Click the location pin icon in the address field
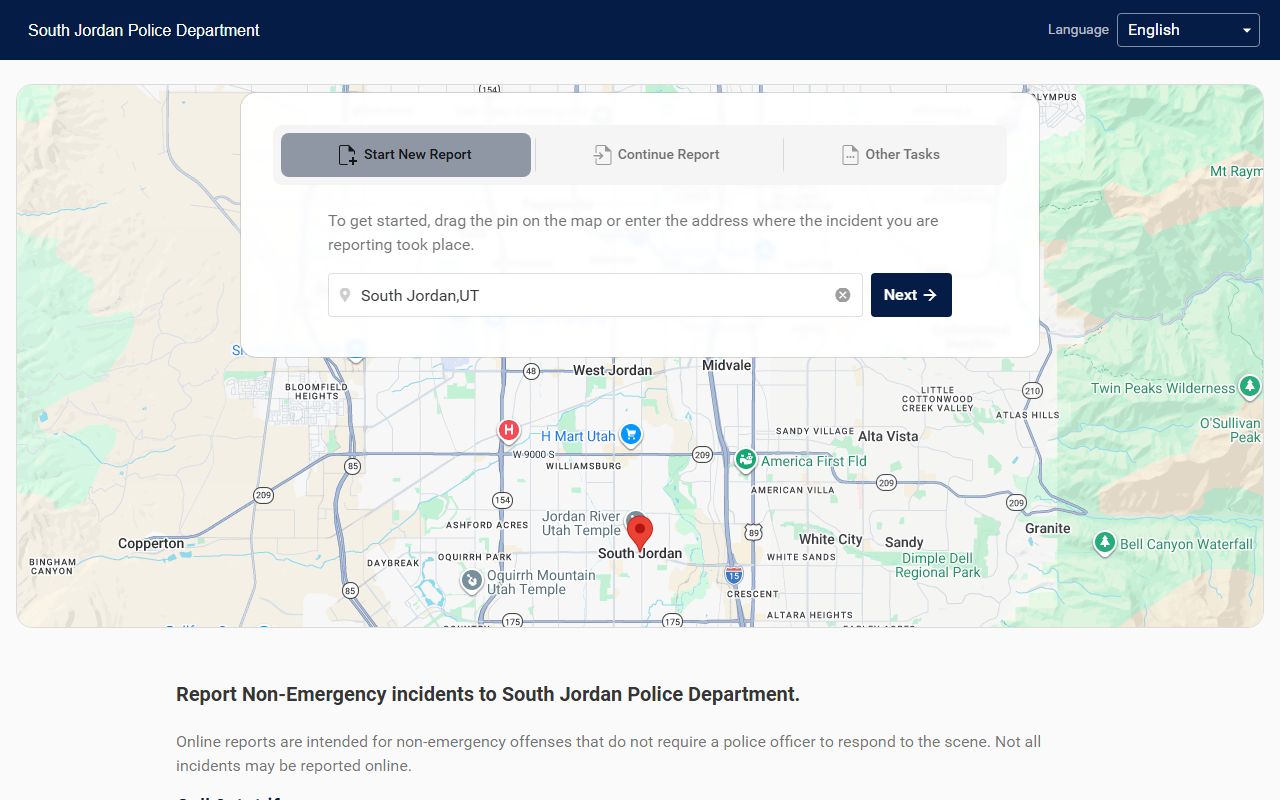Viewport: 1280px width, 800px height. click(345, 295)
